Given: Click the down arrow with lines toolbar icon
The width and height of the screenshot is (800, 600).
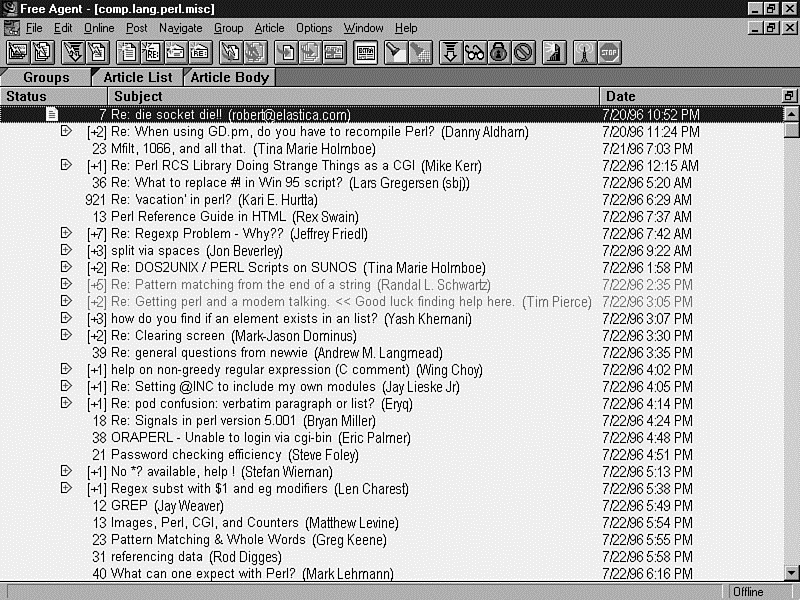Looking at the screenshot, I should pyautogui.click(x=451, y=52).
